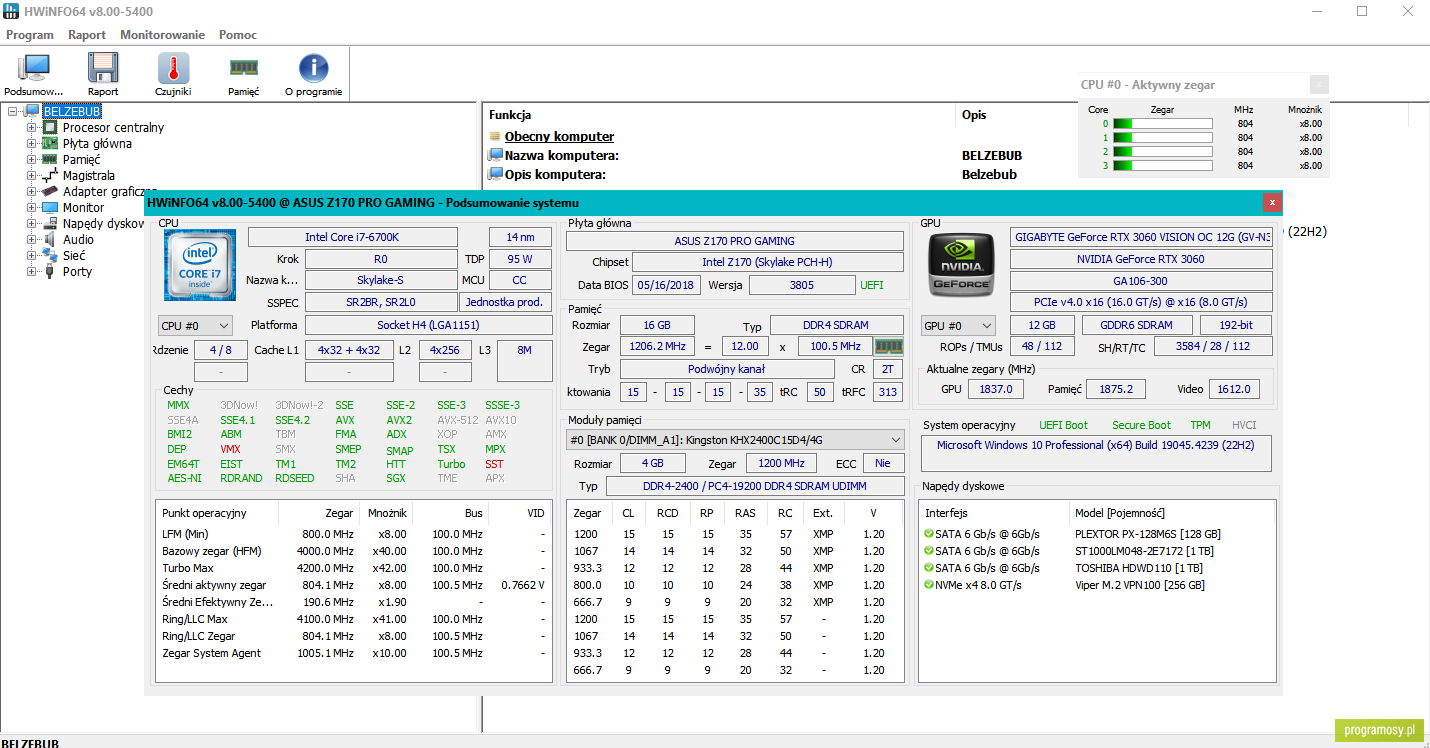Click the Płyta główna tree icon
Viewport: 1430px width, 748px height.
tap(50, 144)
